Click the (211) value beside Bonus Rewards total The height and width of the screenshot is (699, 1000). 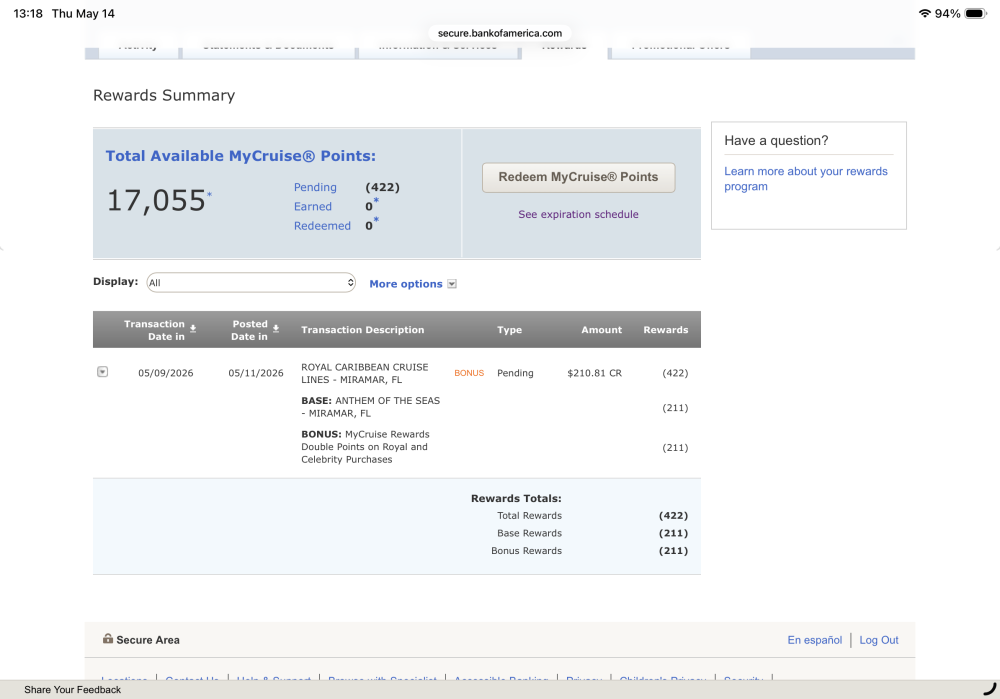click(673, 550)
